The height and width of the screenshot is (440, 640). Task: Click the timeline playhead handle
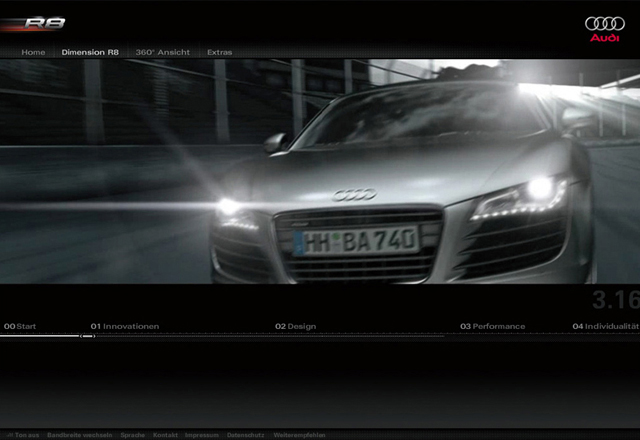point(88,336)
